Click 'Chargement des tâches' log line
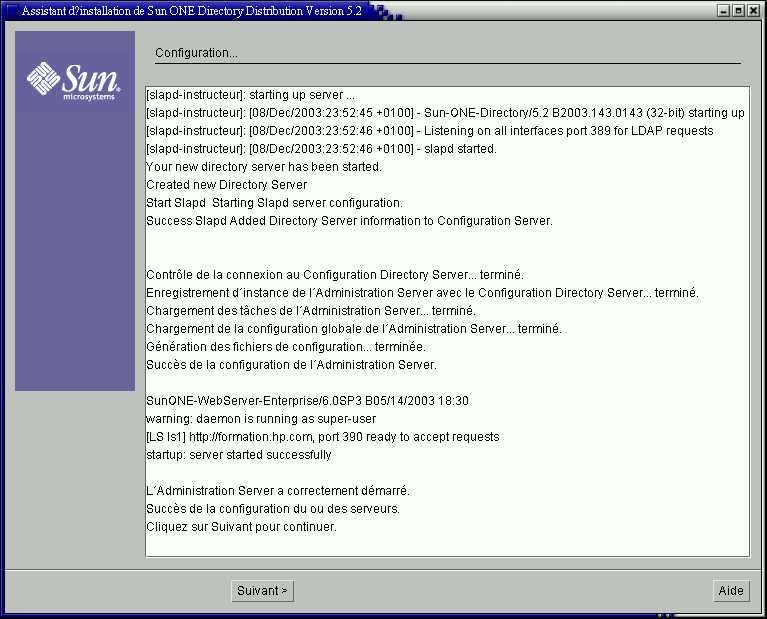This screenshot has width=767, height=619. pyautogui.click(x=310, y=310)
